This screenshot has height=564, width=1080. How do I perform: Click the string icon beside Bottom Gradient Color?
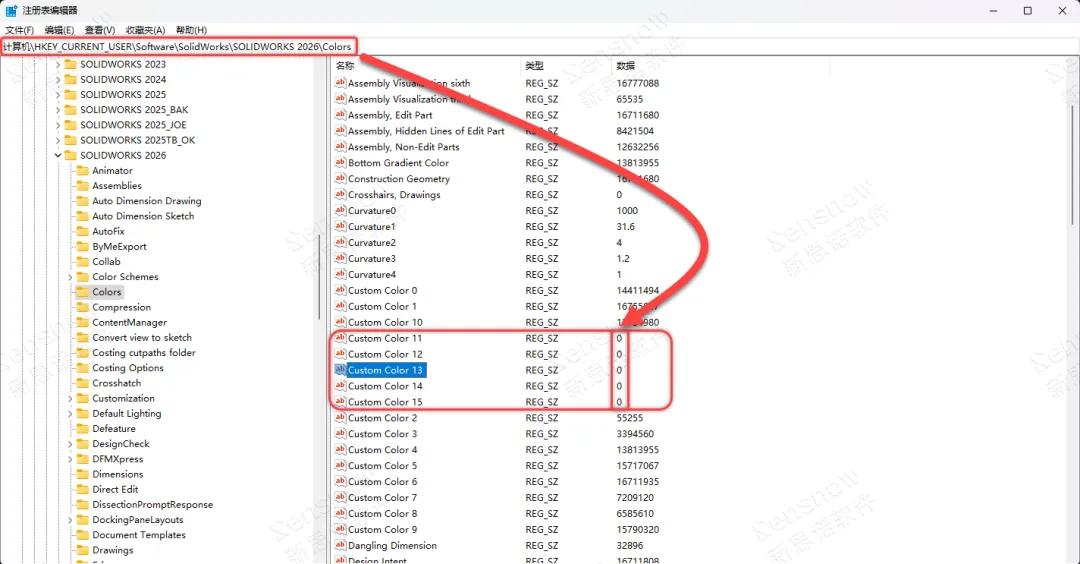point(340,163)
